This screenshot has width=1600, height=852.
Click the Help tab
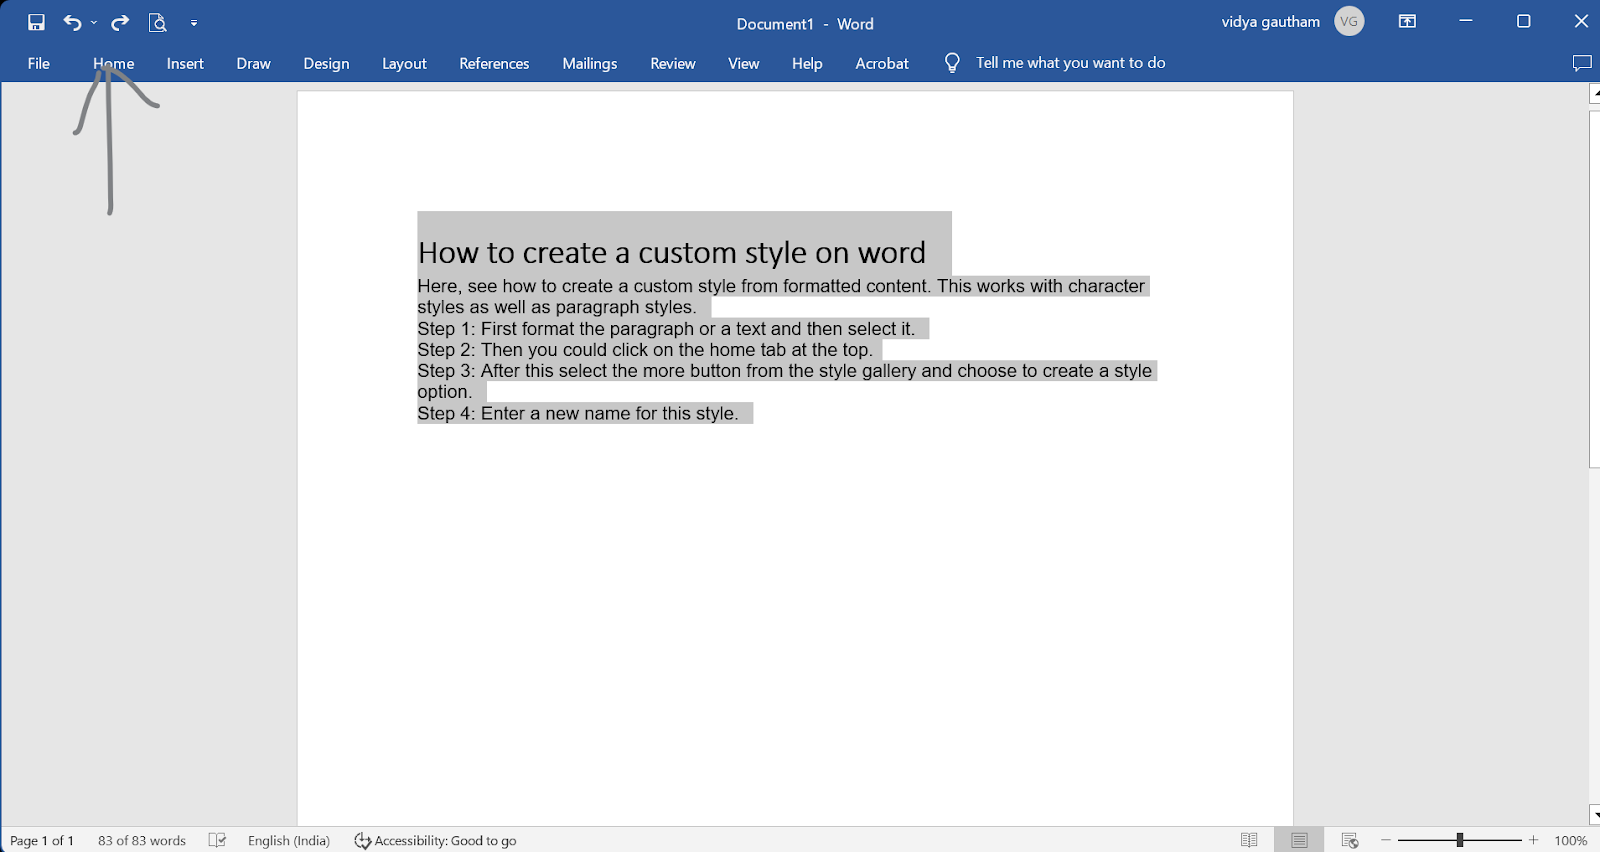(x=807, y=63)
